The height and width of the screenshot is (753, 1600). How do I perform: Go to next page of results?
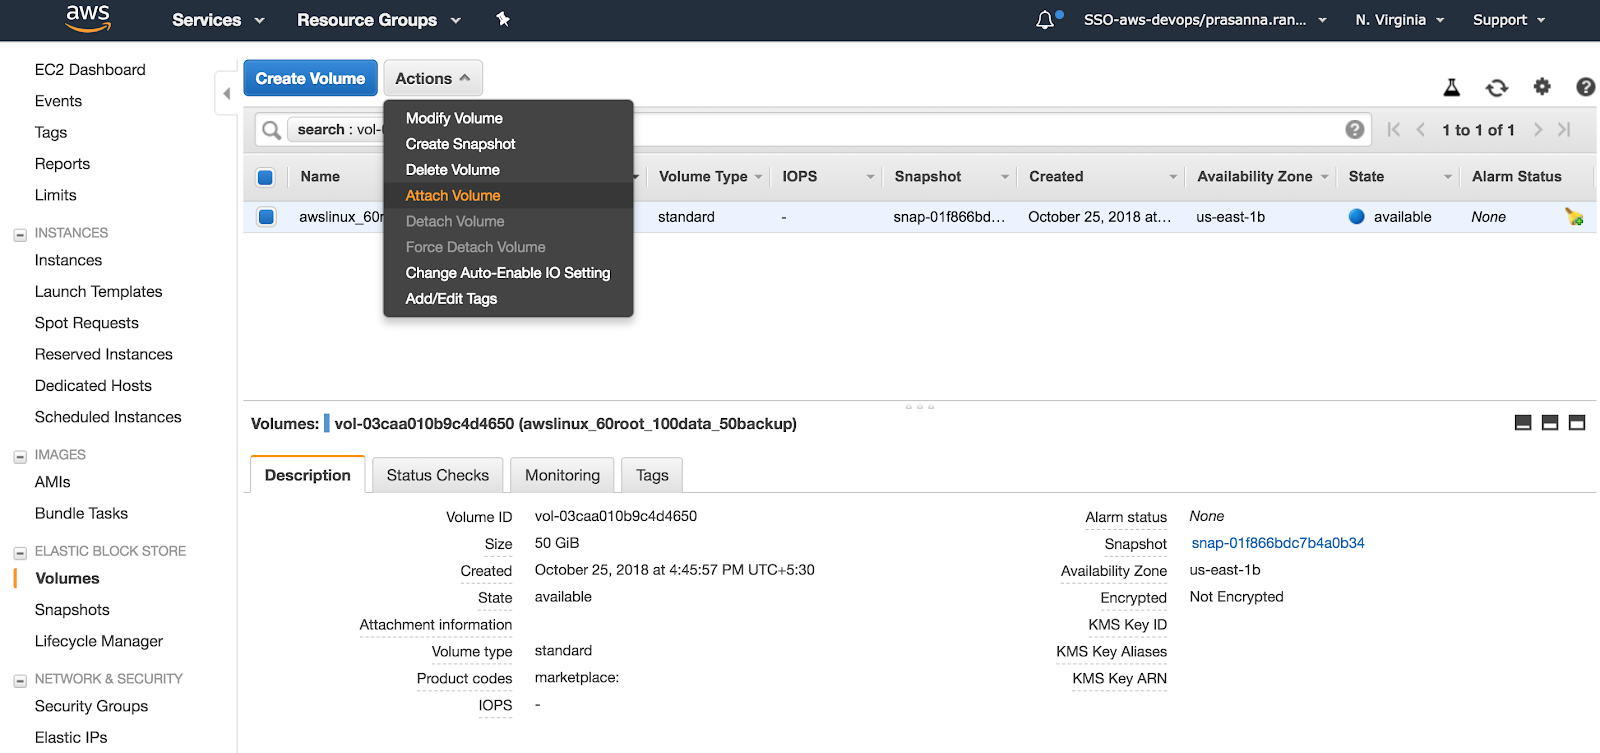[x=1538, y=129]
